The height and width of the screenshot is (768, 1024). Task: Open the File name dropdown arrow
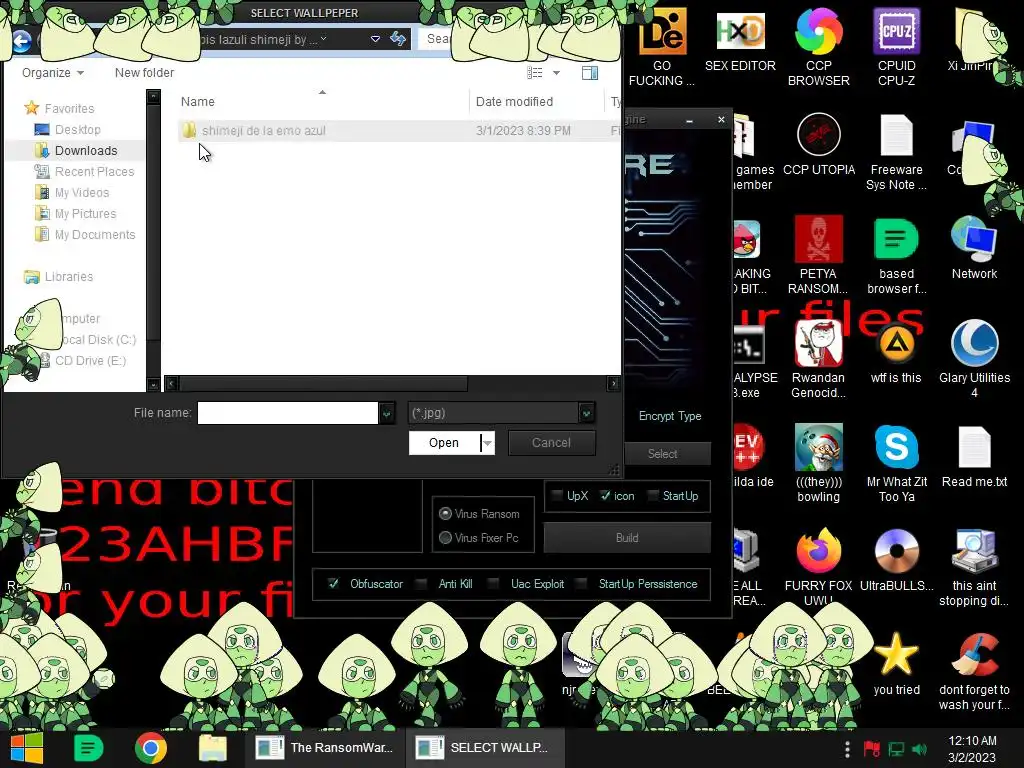pos(387,413)
